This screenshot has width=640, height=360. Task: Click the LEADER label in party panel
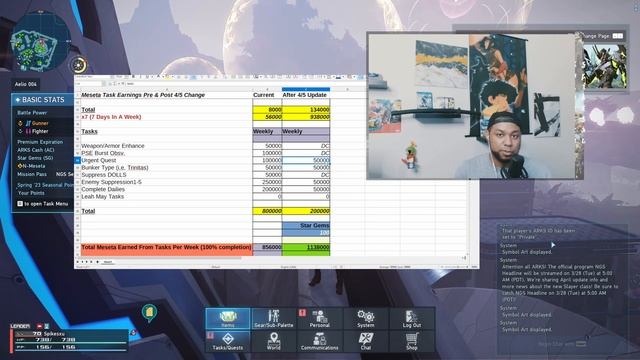[x=20, y=326]
